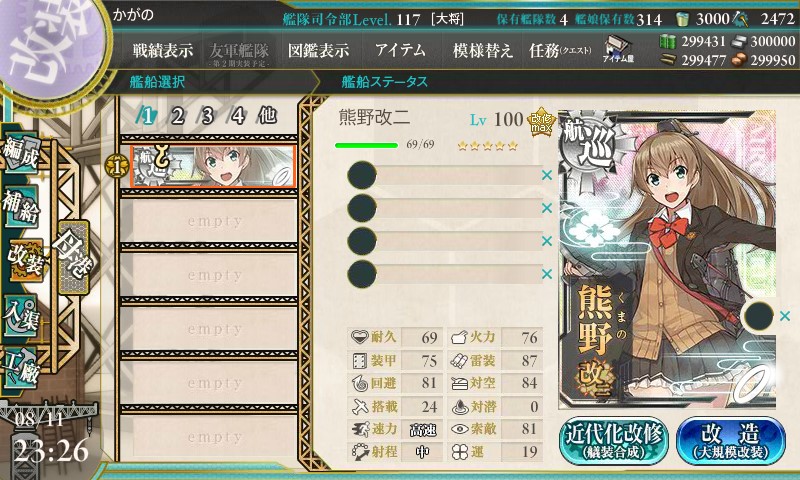The width and height of the screenshot is (800, 480).
Task: Select the 他 other ships tab
Action: click(267, 116)
